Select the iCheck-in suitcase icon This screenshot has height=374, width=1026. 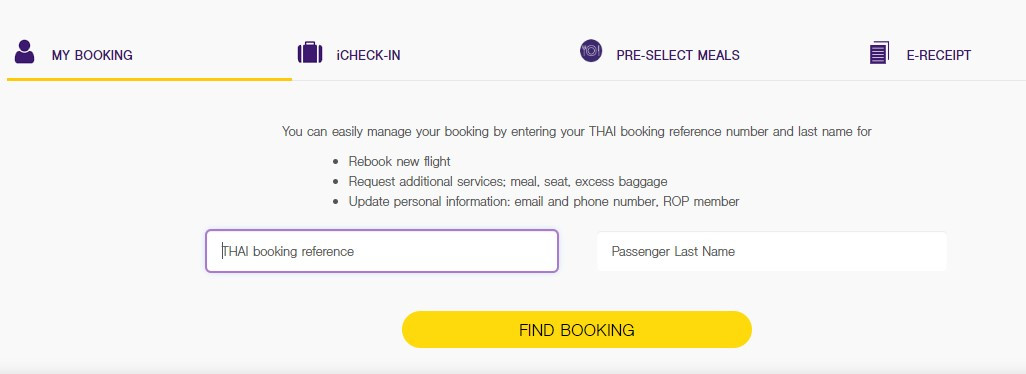click(310, 52)
